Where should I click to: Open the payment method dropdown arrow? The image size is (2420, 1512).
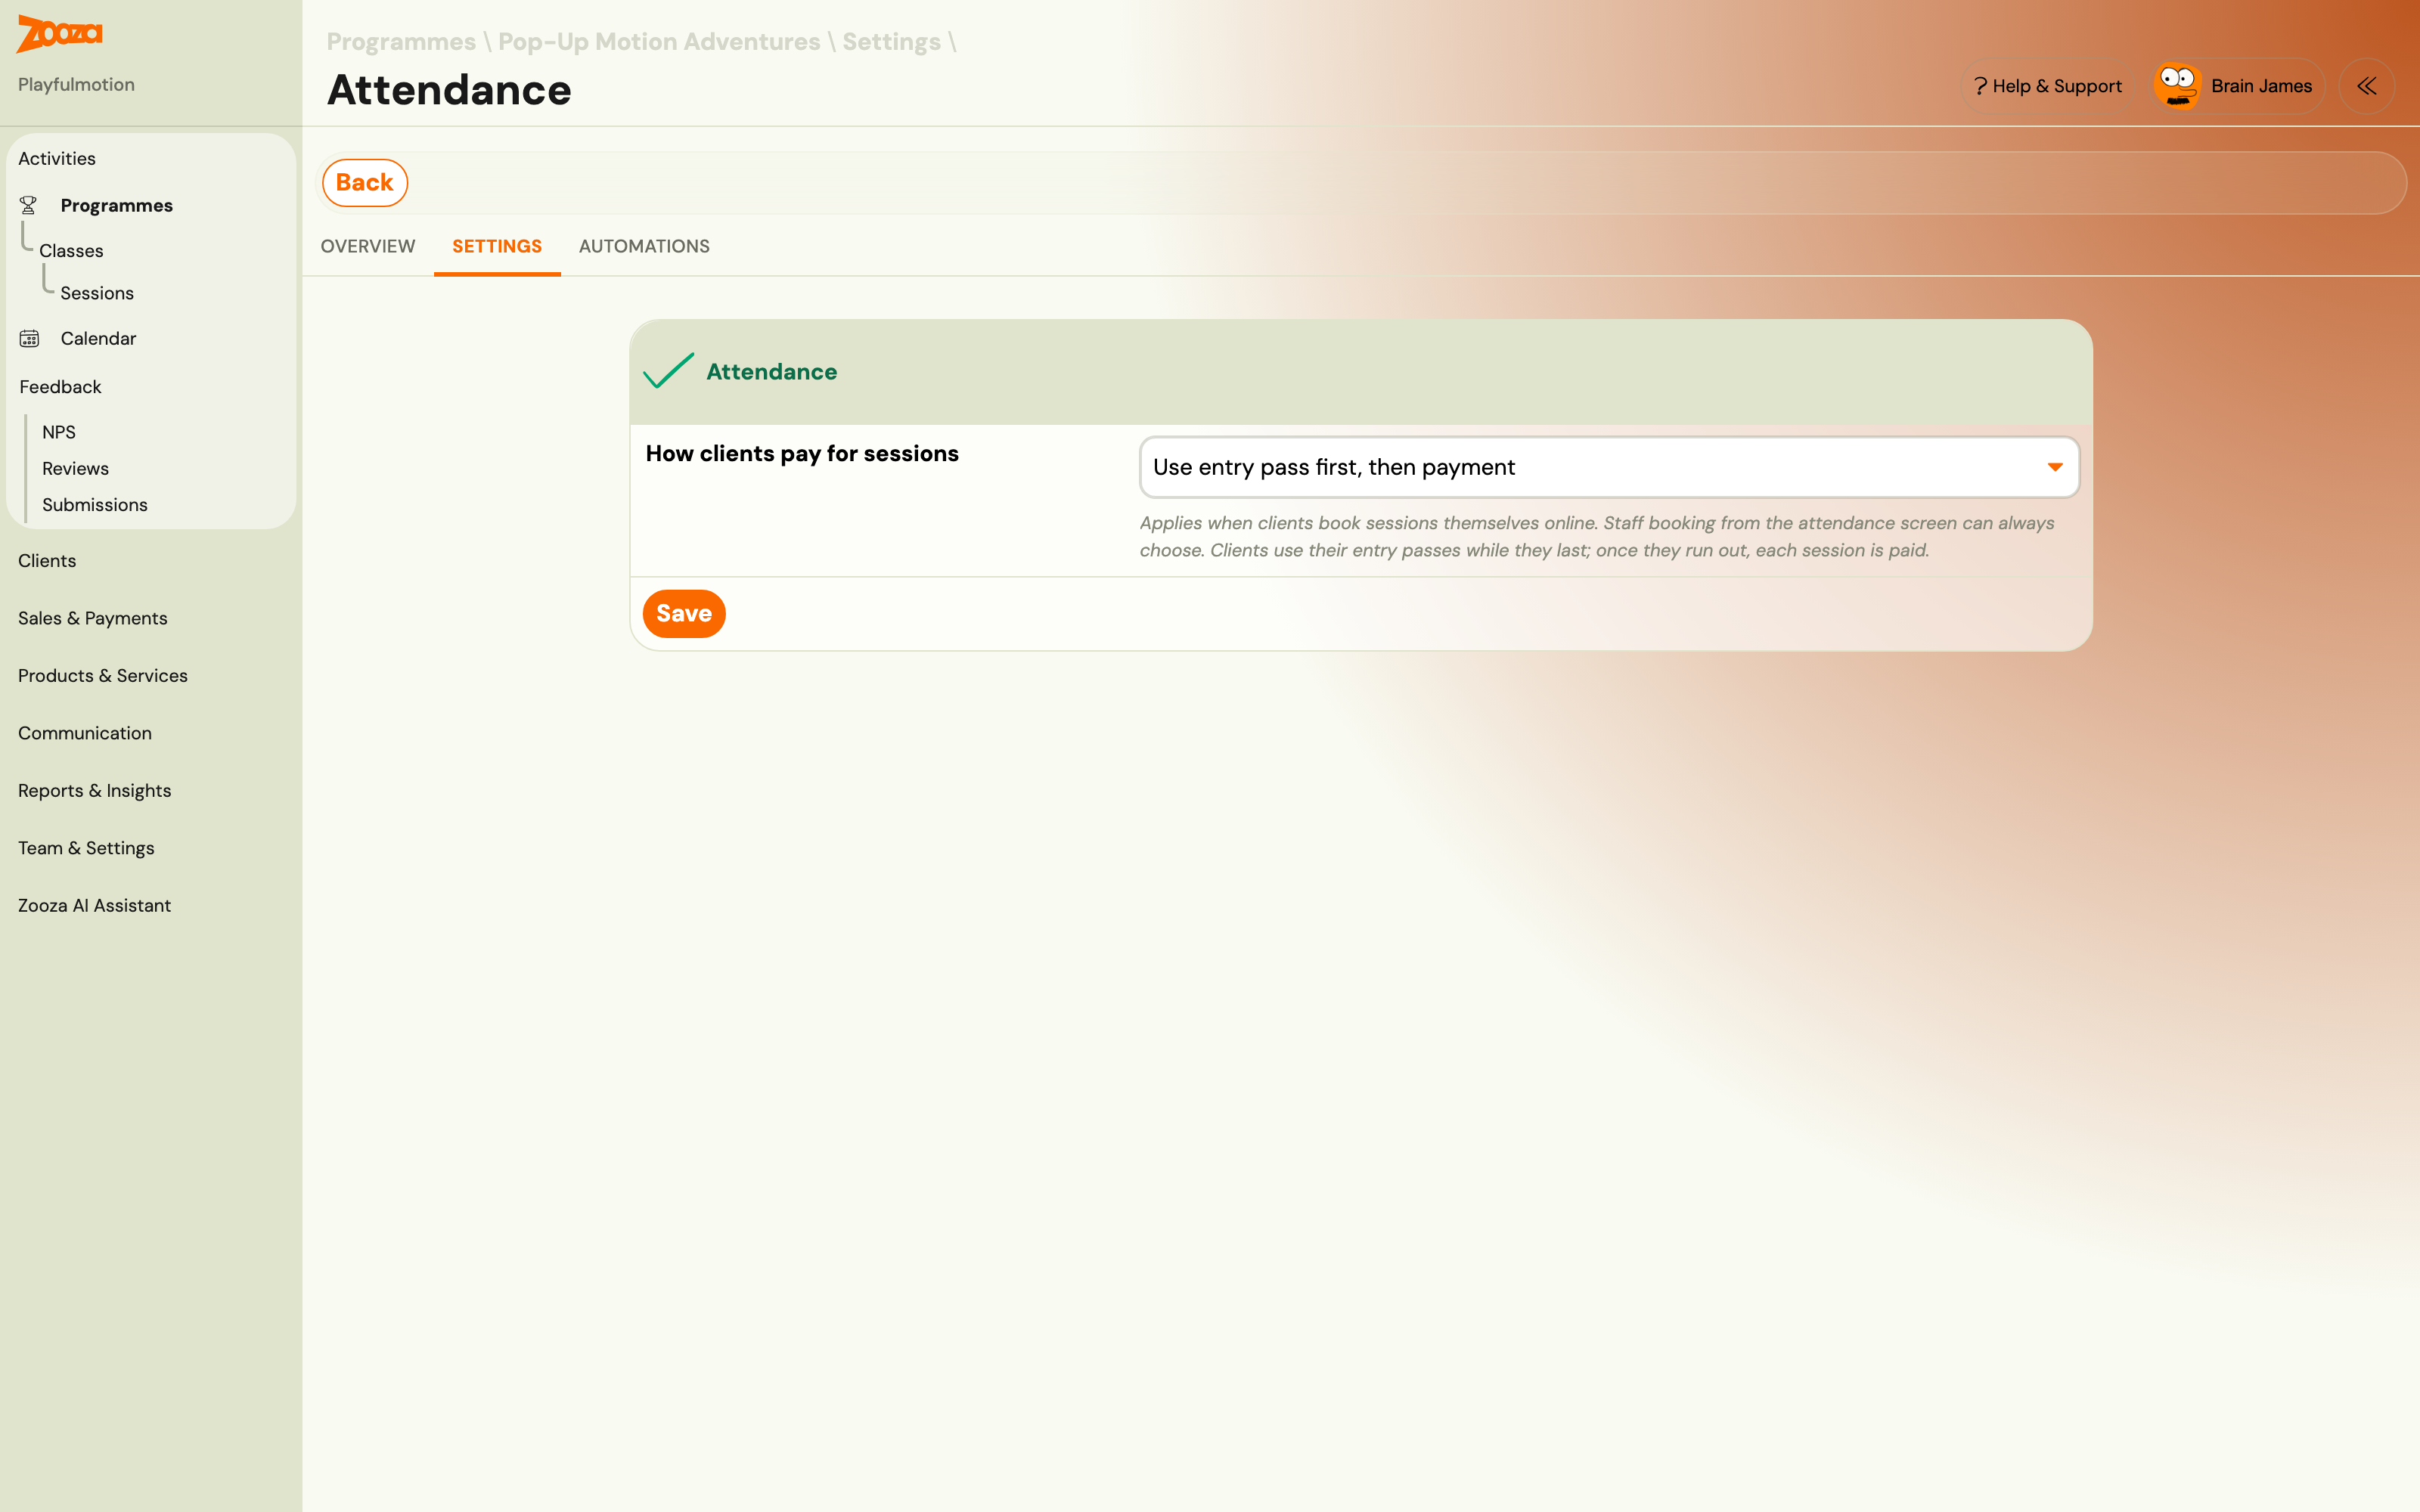[x=2054, y=467]
